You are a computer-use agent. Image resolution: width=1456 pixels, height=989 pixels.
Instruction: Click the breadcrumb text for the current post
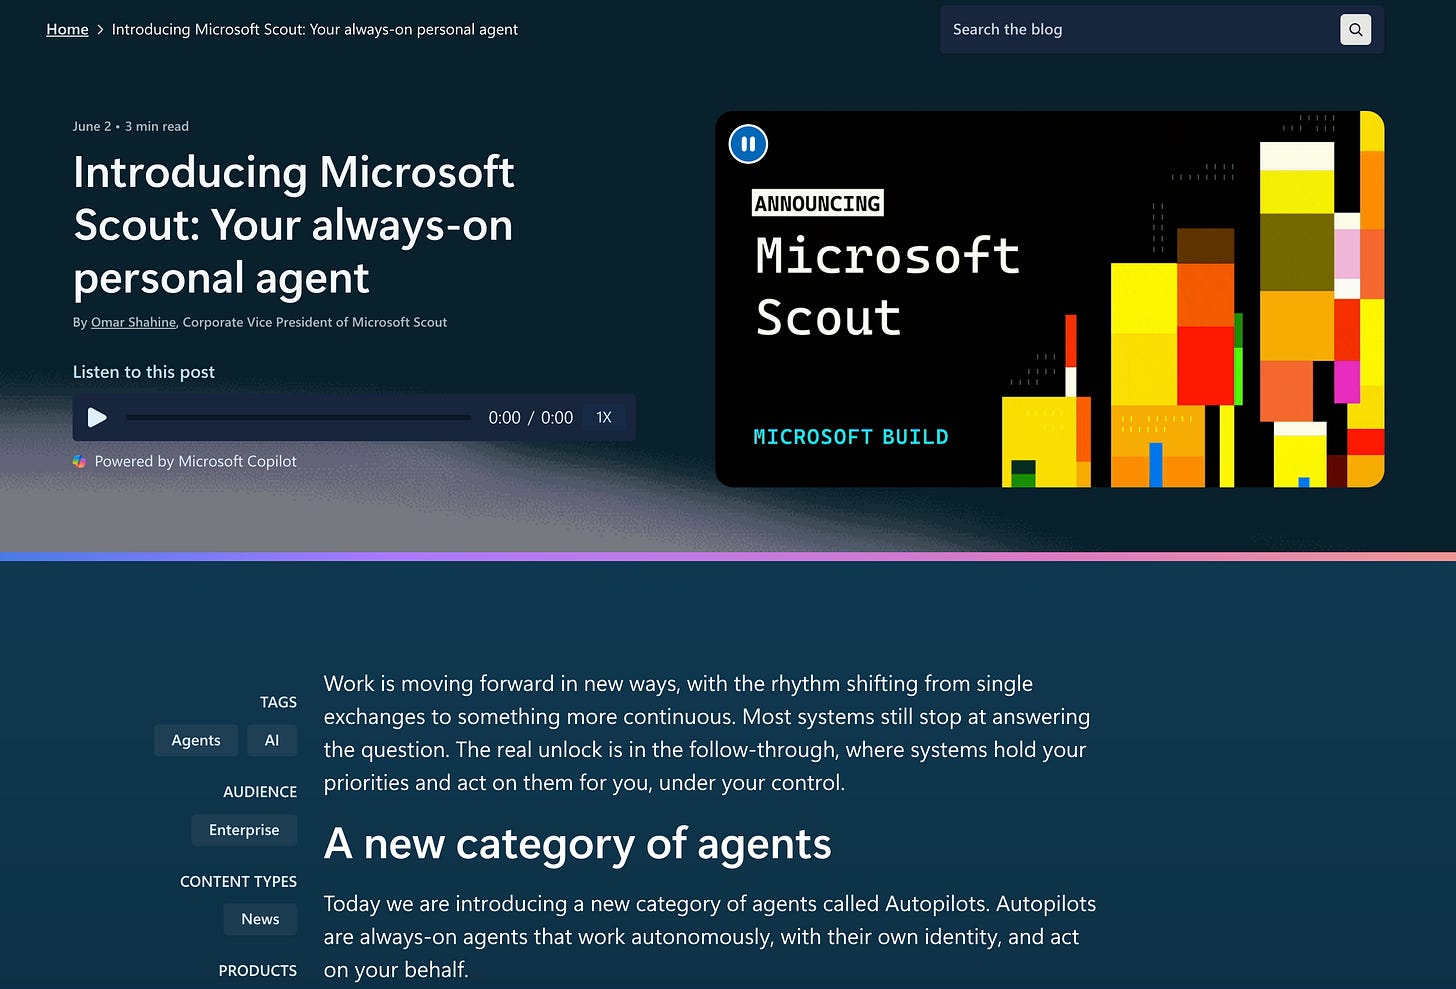(315, 29)
